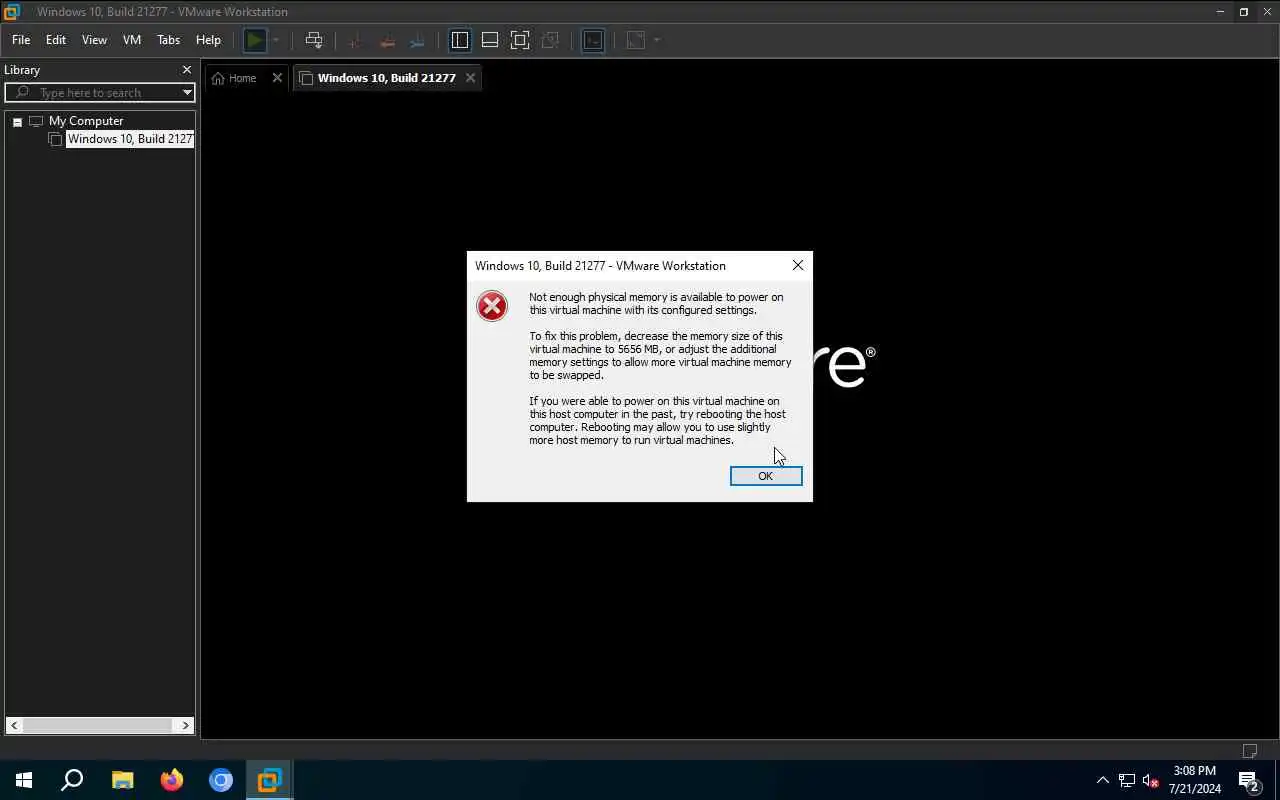Click the console view toolbar icon
The width and height of the screenshot is (1280, 800).
[593, 40]
